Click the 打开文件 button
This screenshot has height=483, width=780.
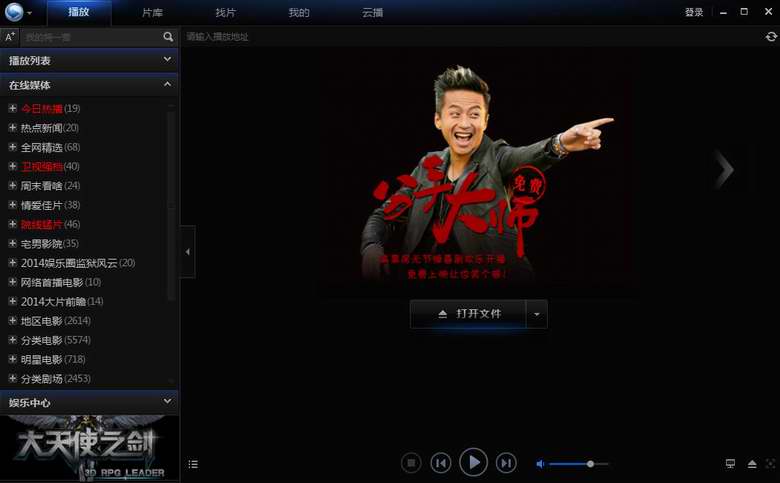(x=469, y=314)
